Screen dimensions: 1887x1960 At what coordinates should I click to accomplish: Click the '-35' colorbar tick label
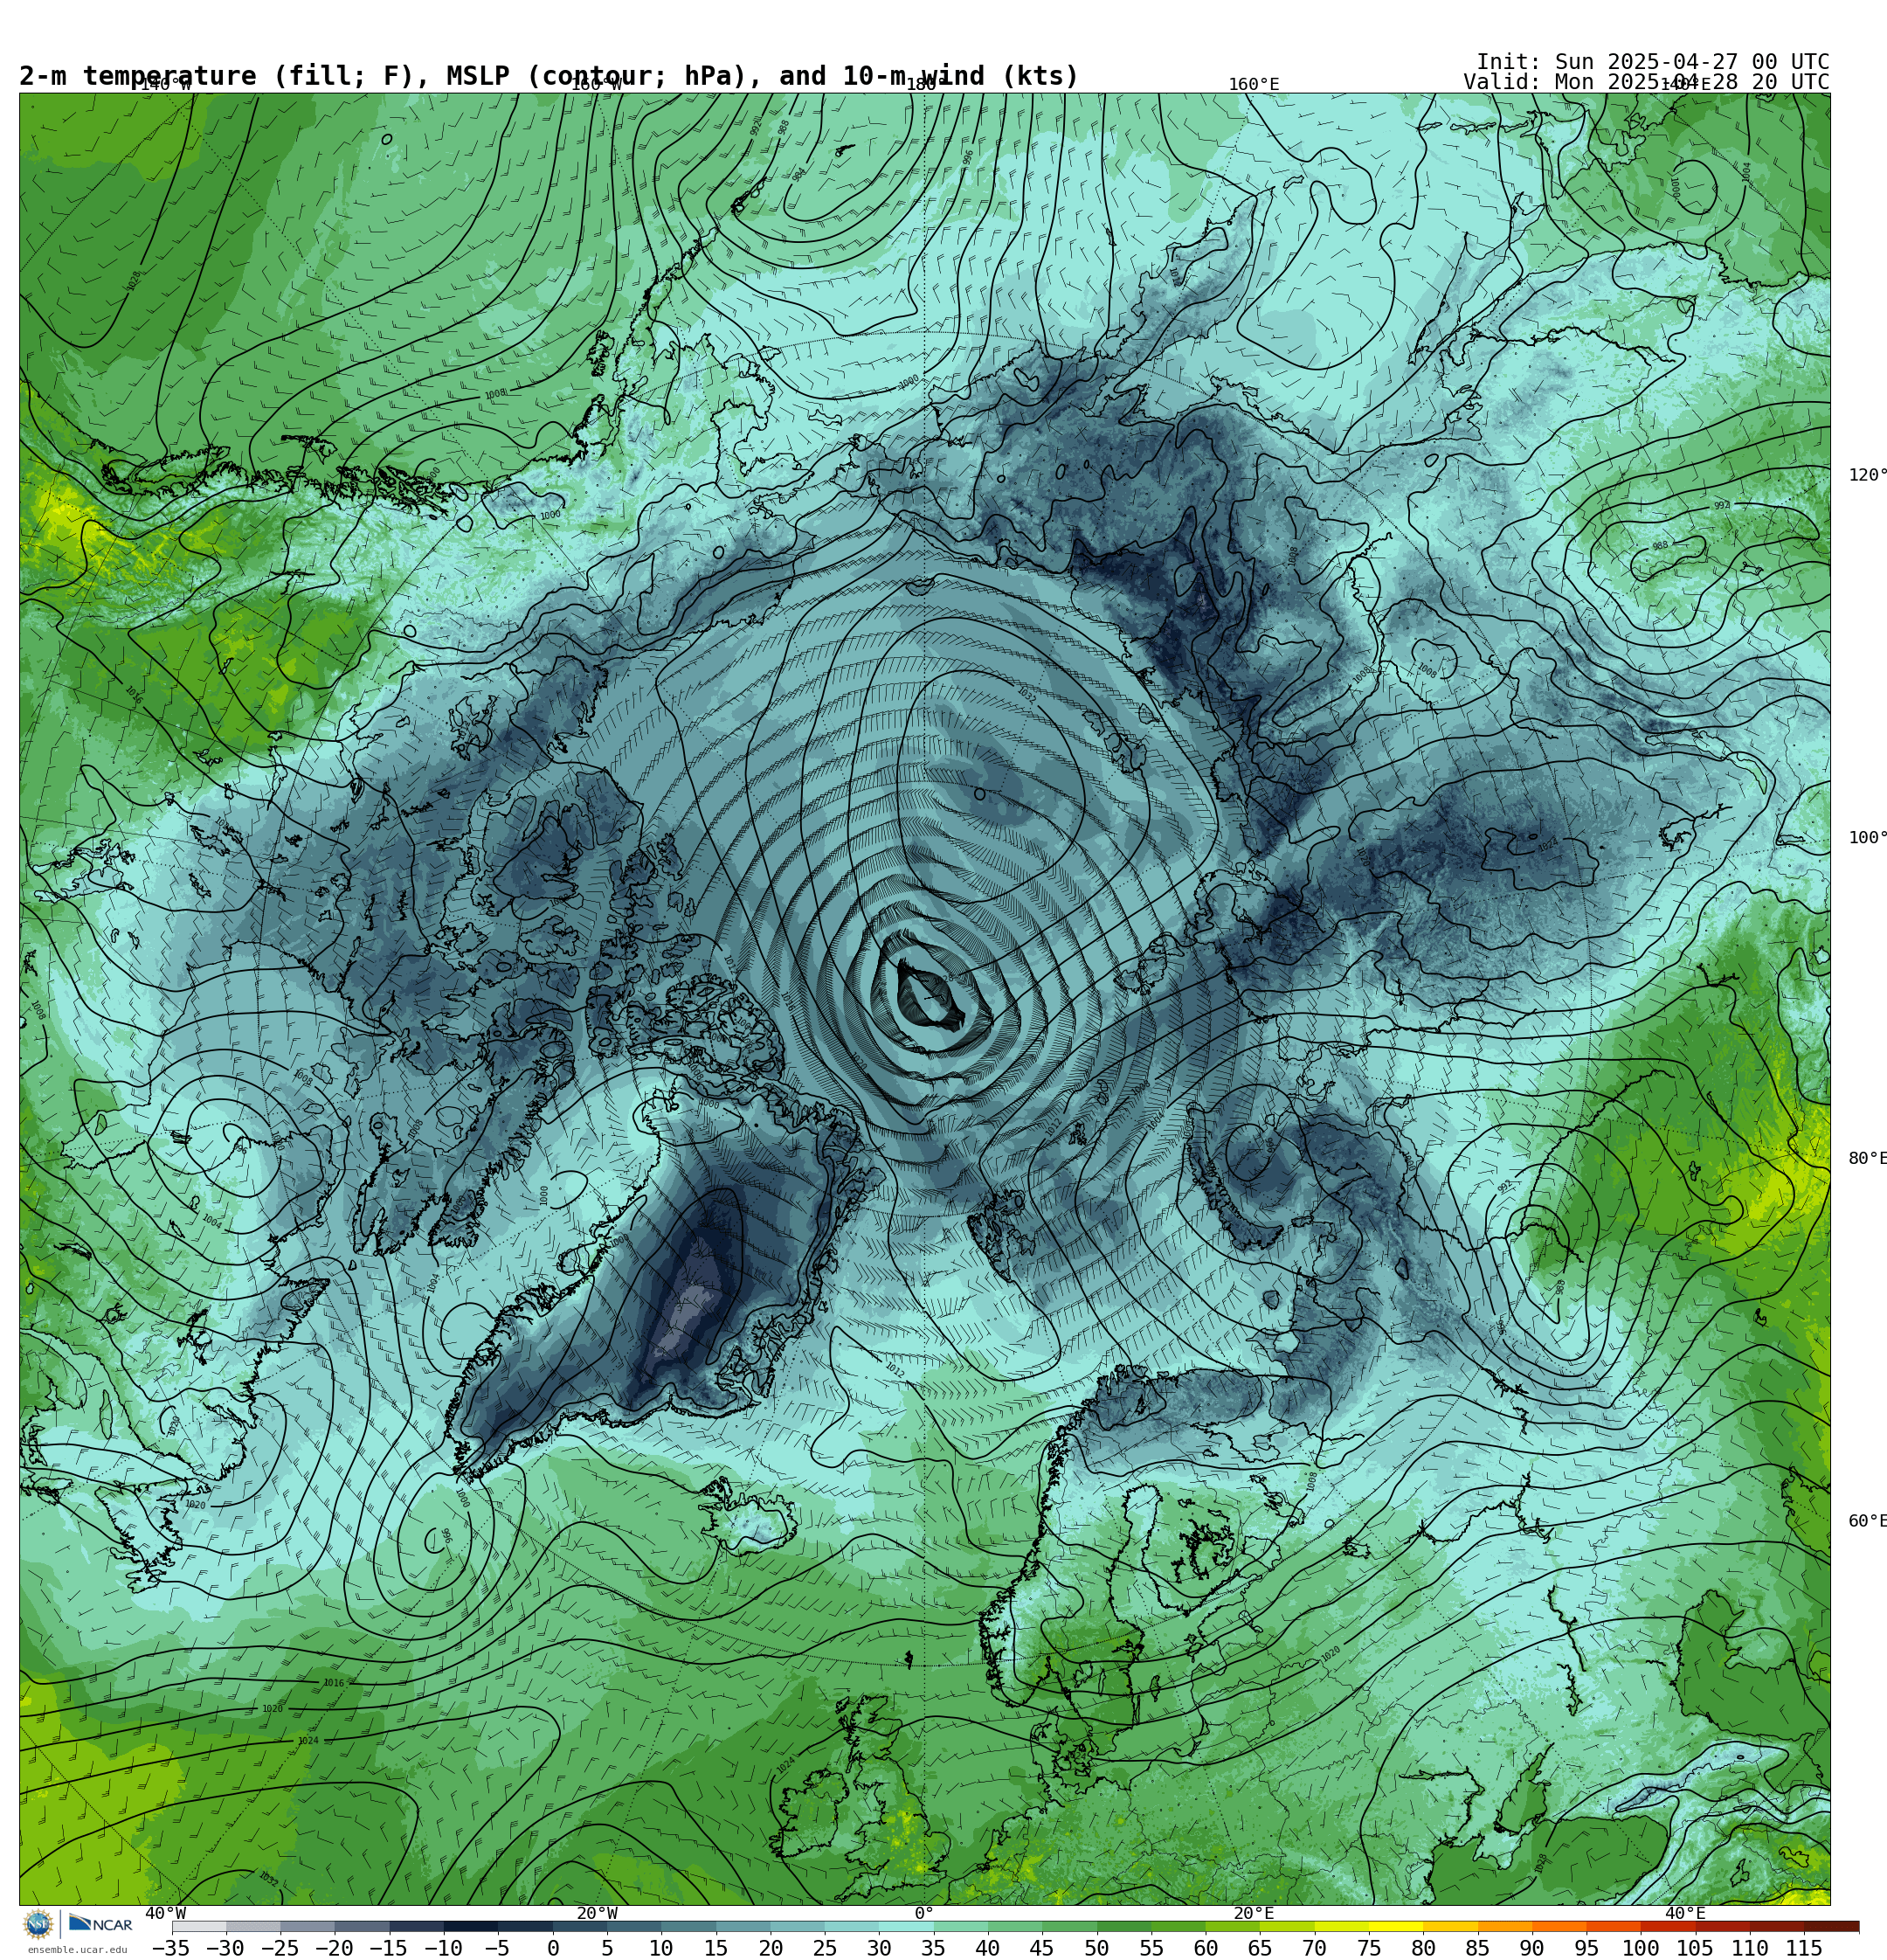click(x=171, y=1948)
